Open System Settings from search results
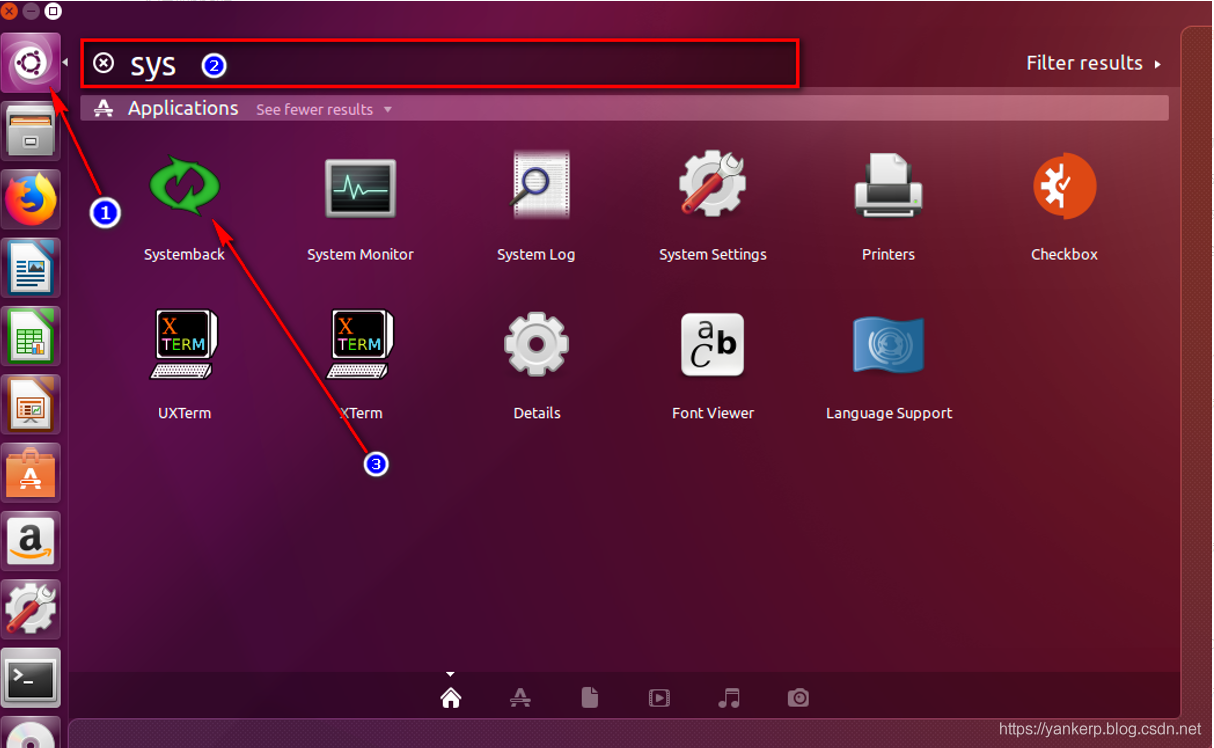The image size is (1214, 748). click(x=712, y=184)
